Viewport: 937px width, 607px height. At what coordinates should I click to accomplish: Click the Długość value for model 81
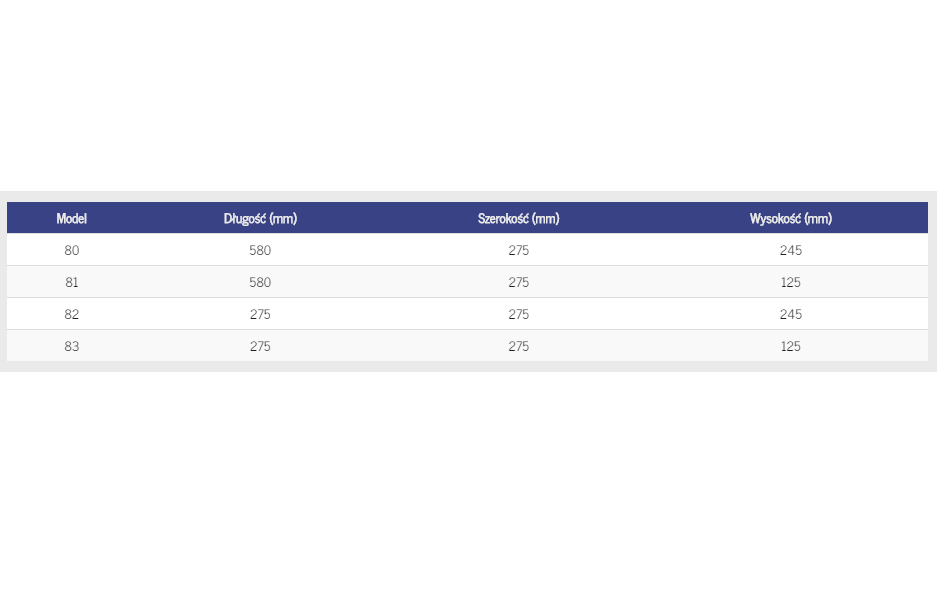pos(260,282)
